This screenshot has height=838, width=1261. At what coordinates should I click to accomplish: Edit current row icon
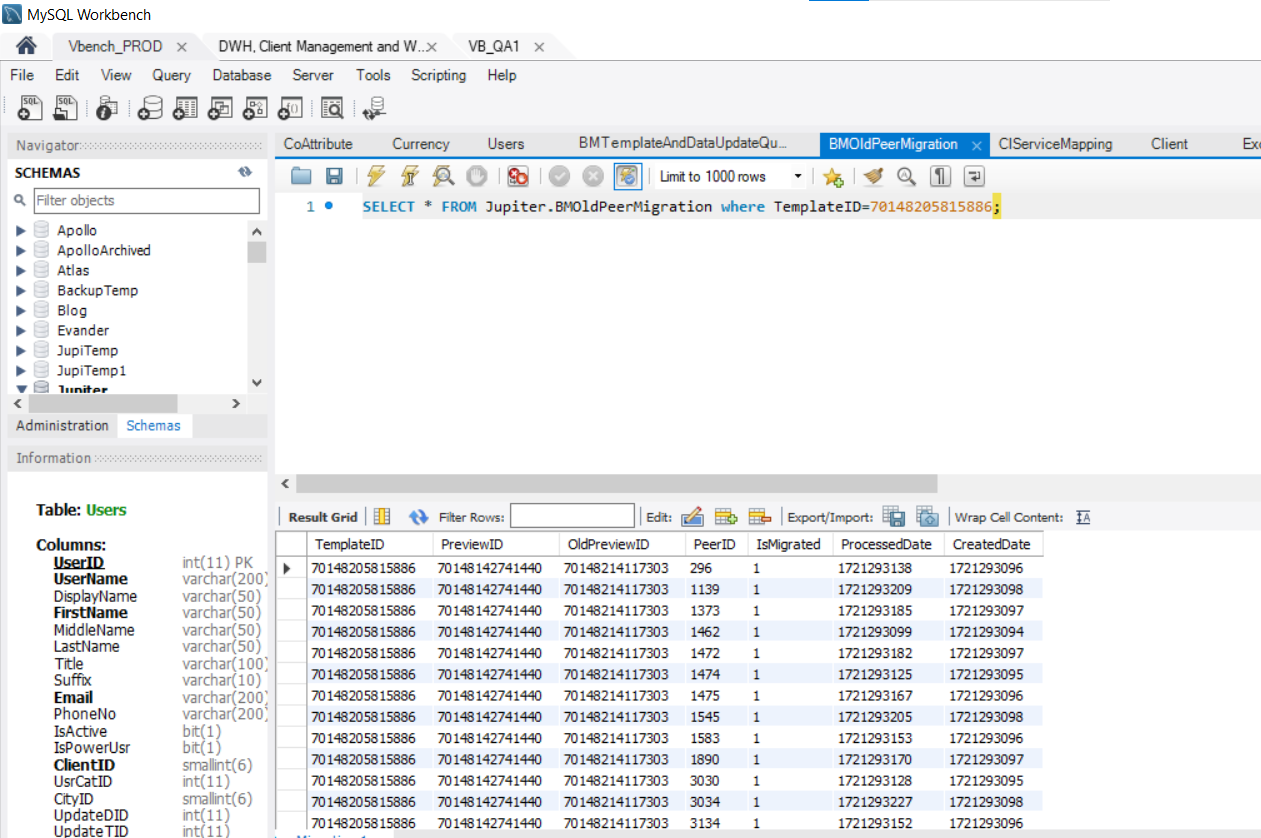point(692,517)
